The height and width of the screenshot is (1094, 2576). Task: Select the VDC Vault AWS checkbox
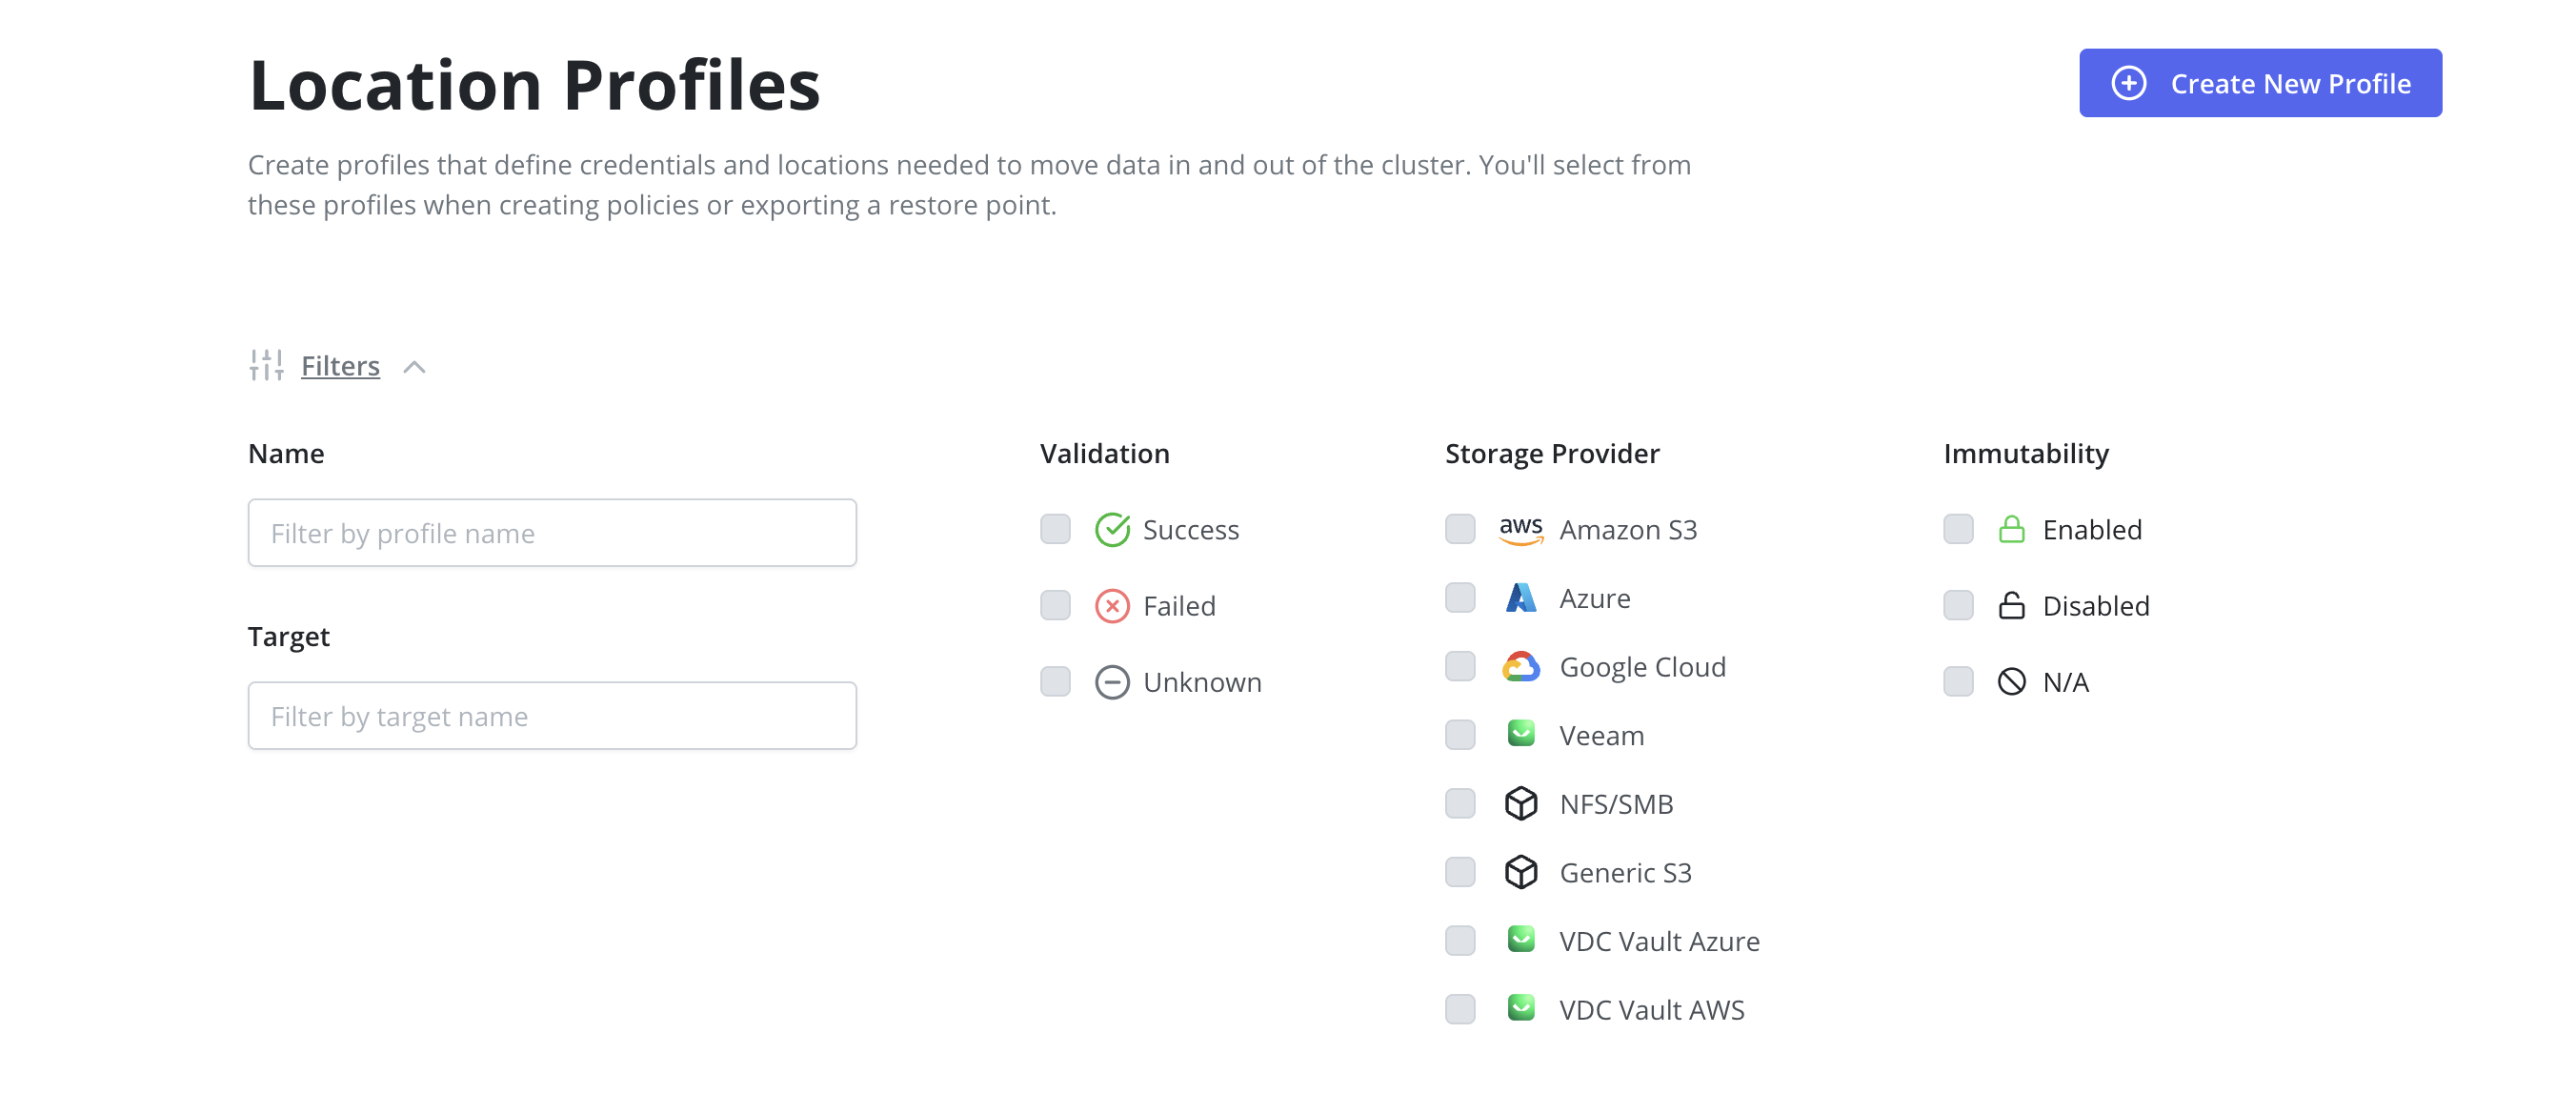pyautogui.click(x=1459, y=1009)
